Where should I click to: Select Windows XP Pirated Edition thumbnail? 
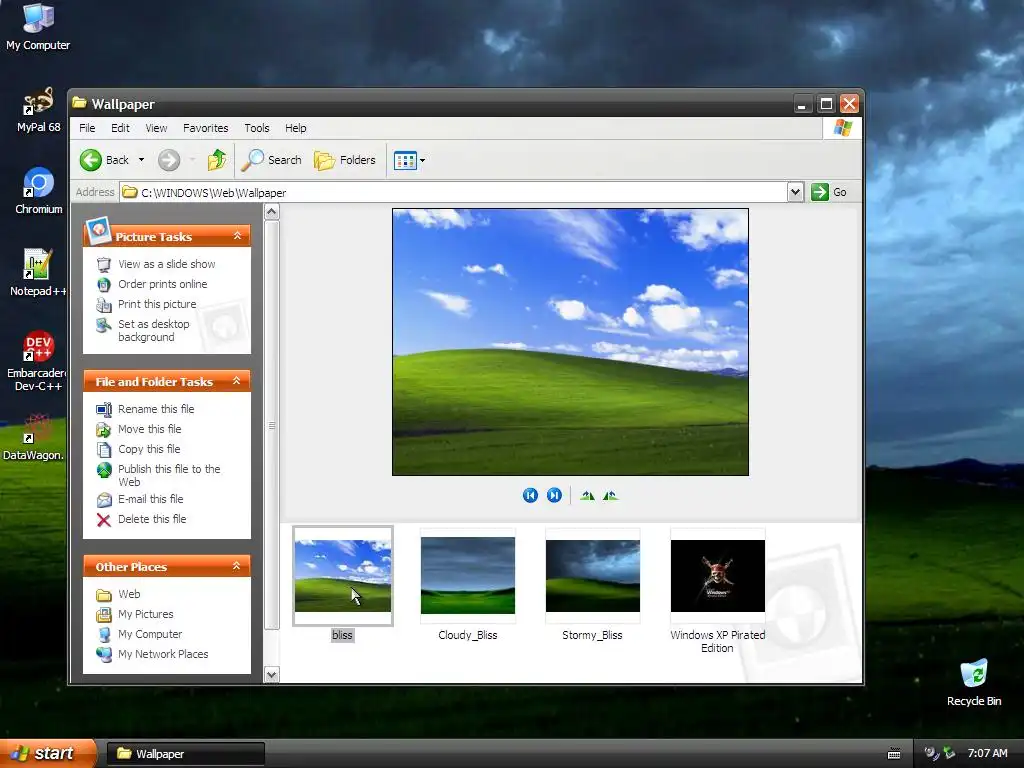pos(718,576)
